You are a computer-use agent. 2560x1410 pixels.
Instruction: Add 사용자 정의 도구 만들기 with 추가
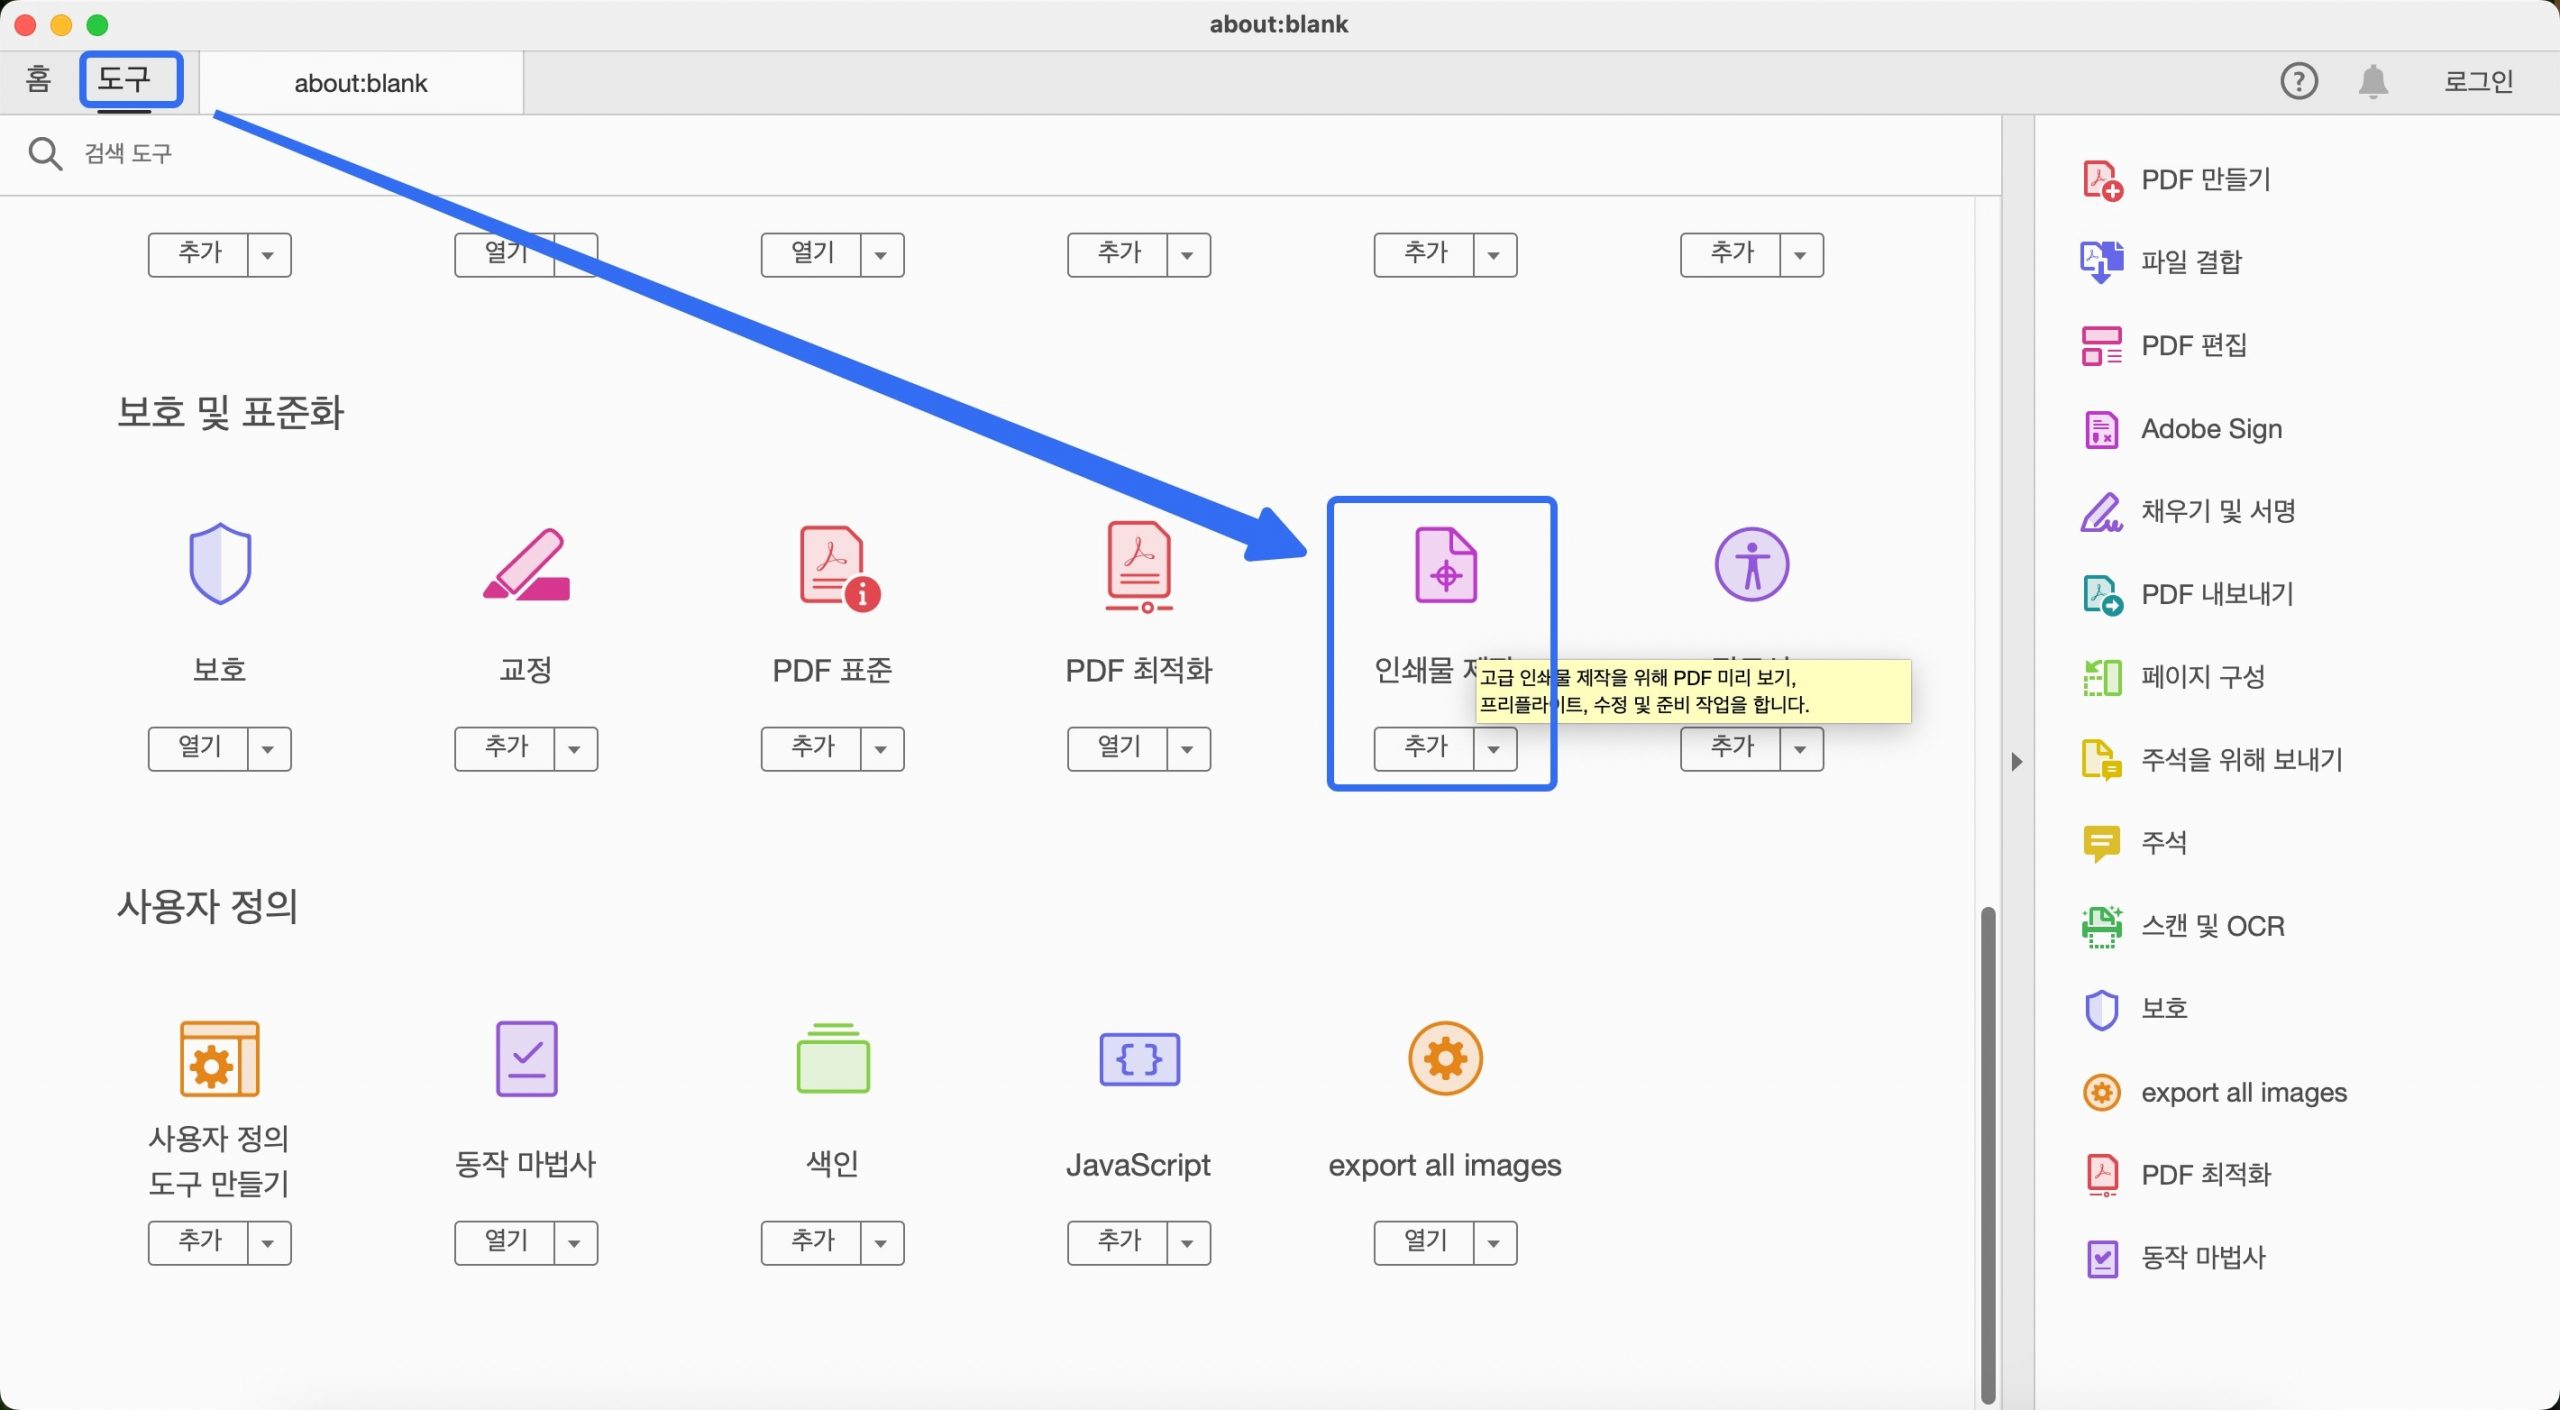[199, 1242]
